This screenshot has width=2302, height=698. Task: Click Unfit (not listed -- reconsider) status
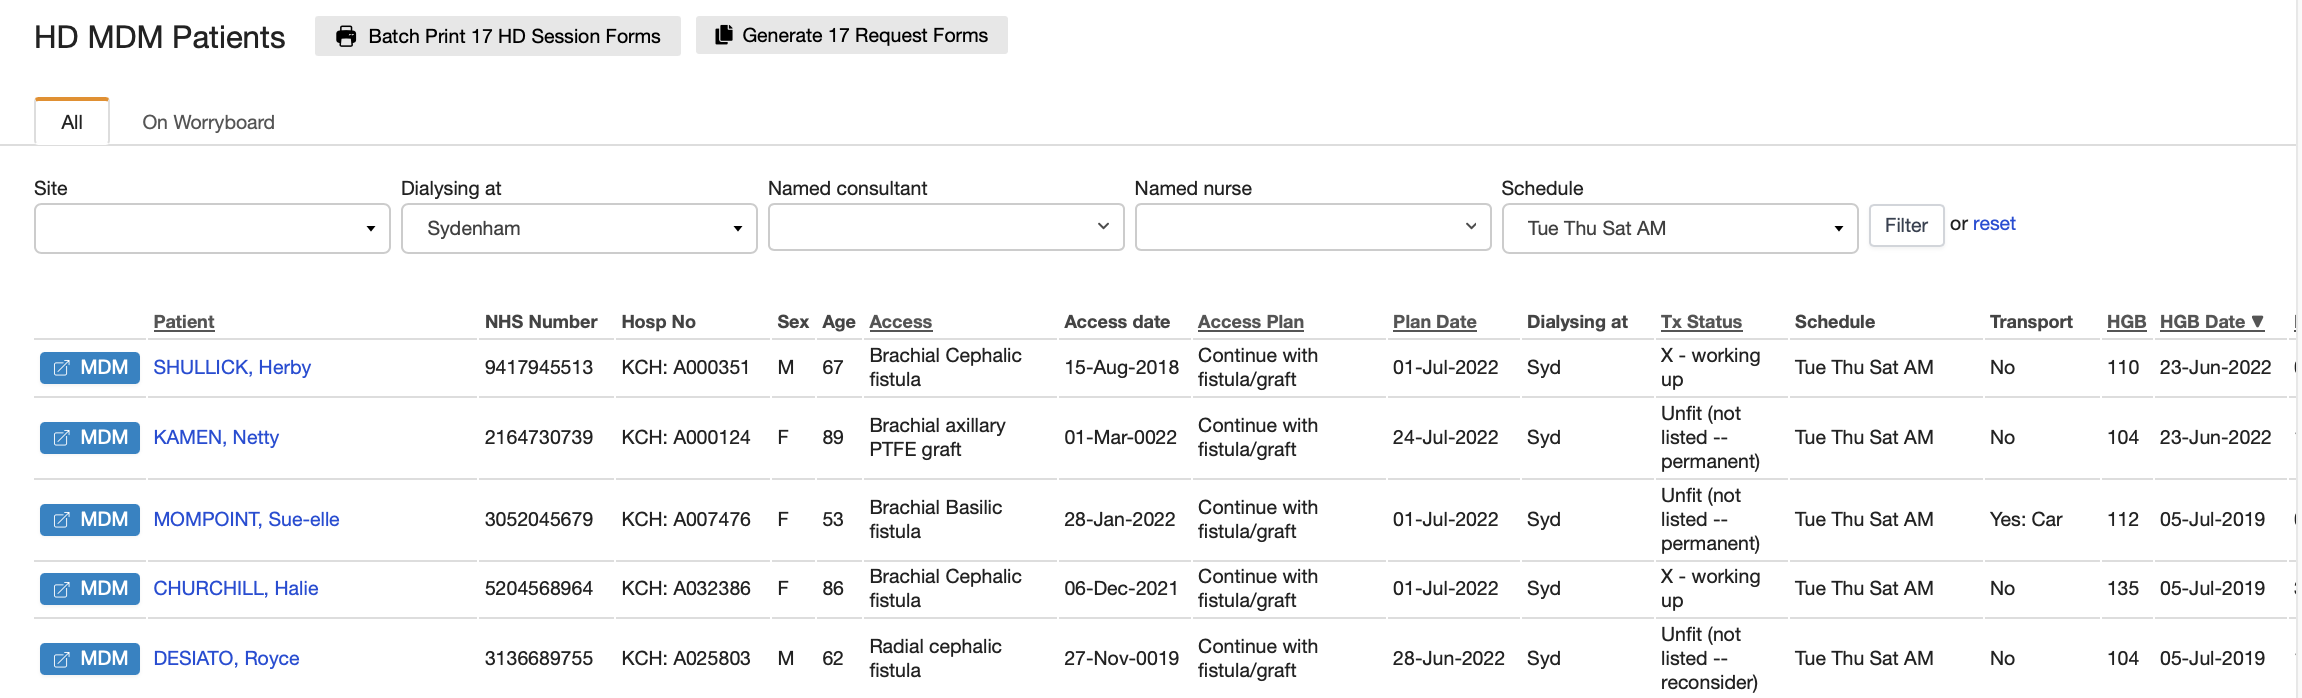(x=1710, y=659)
